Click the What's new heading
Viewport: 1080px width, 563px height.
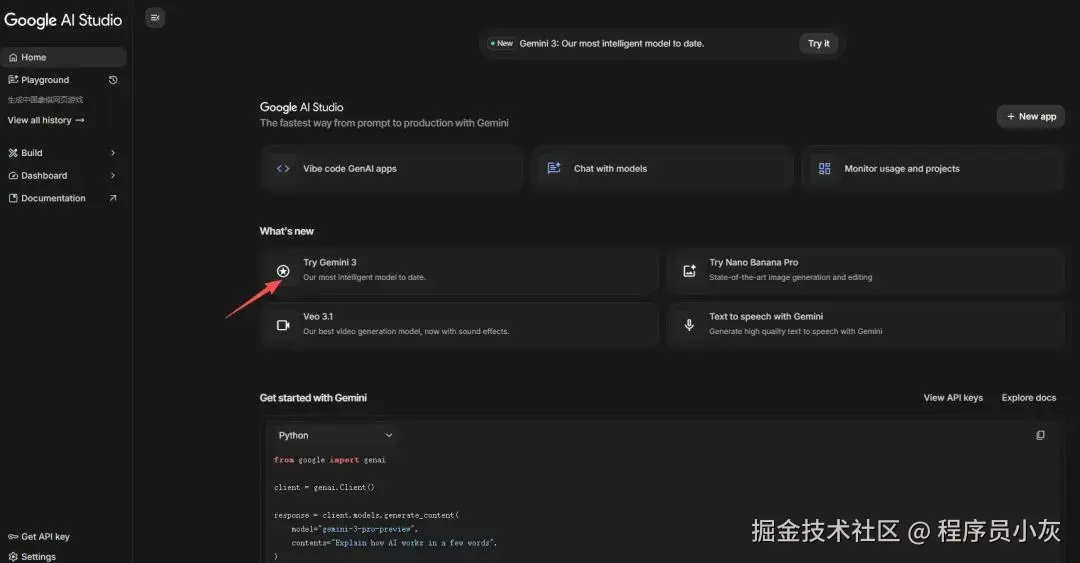point(287,232)
